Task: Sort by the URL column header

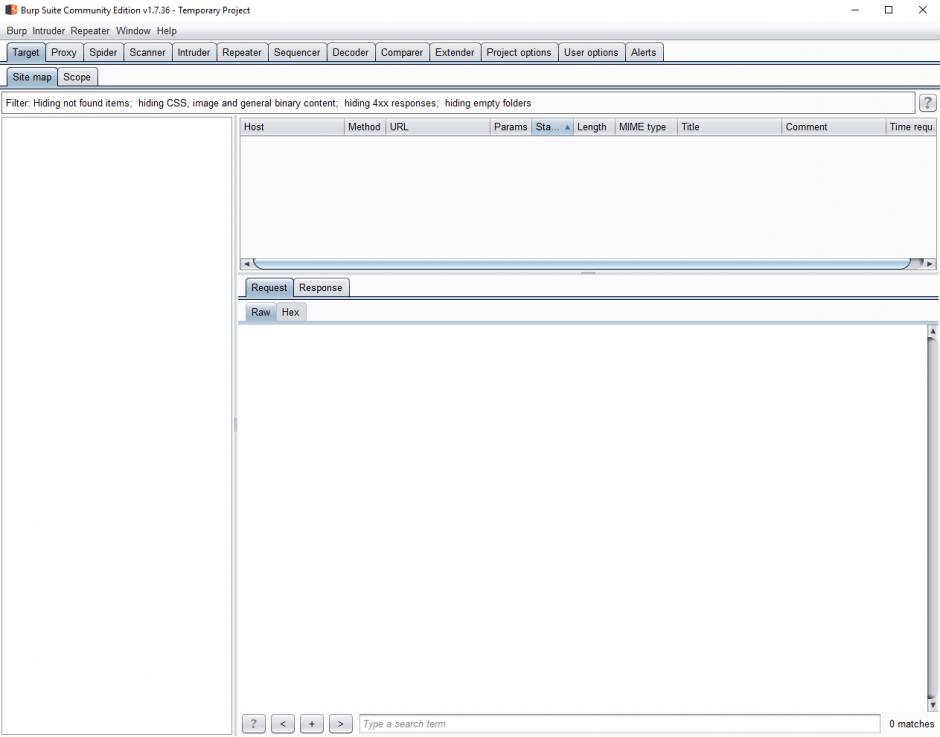Action: (438, 127)
